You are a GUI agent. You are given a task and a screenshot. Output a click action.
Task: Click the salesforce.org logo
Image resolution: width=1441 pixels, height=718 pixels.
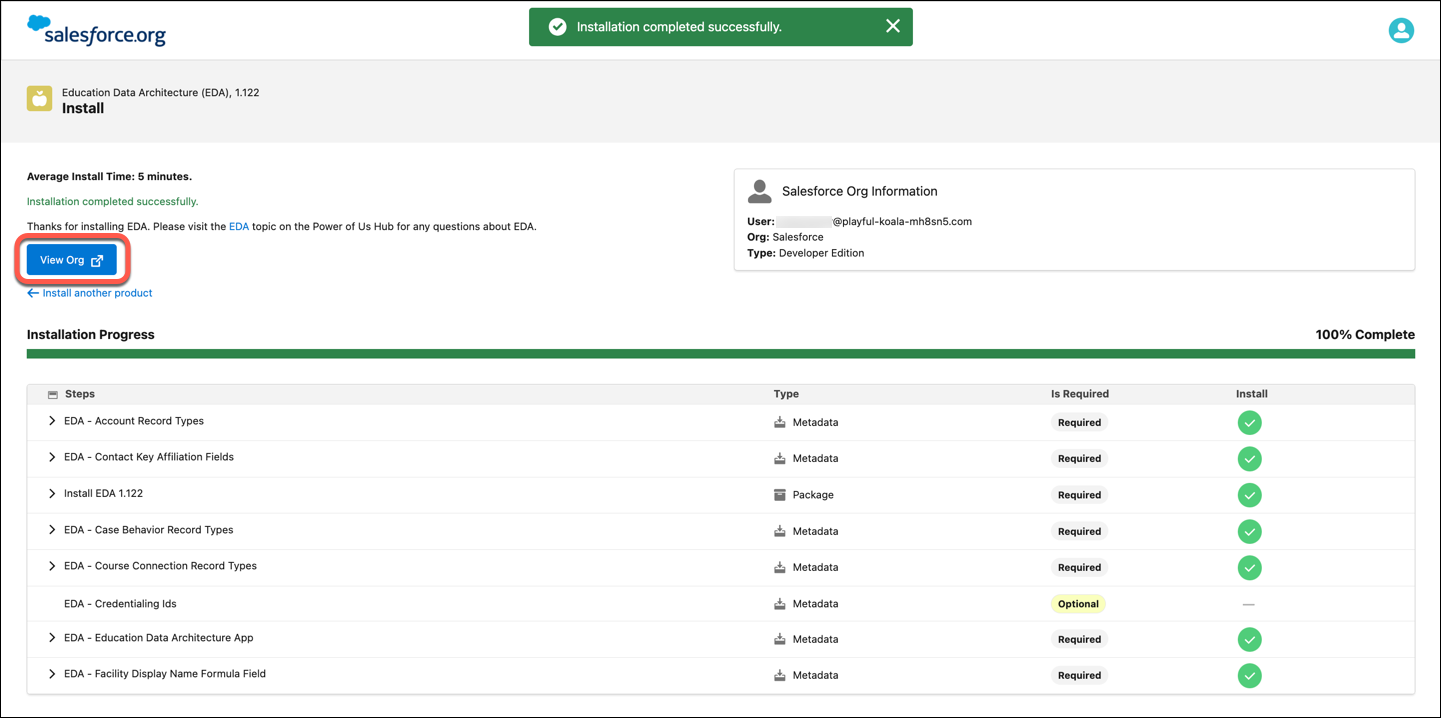(96, 29)
